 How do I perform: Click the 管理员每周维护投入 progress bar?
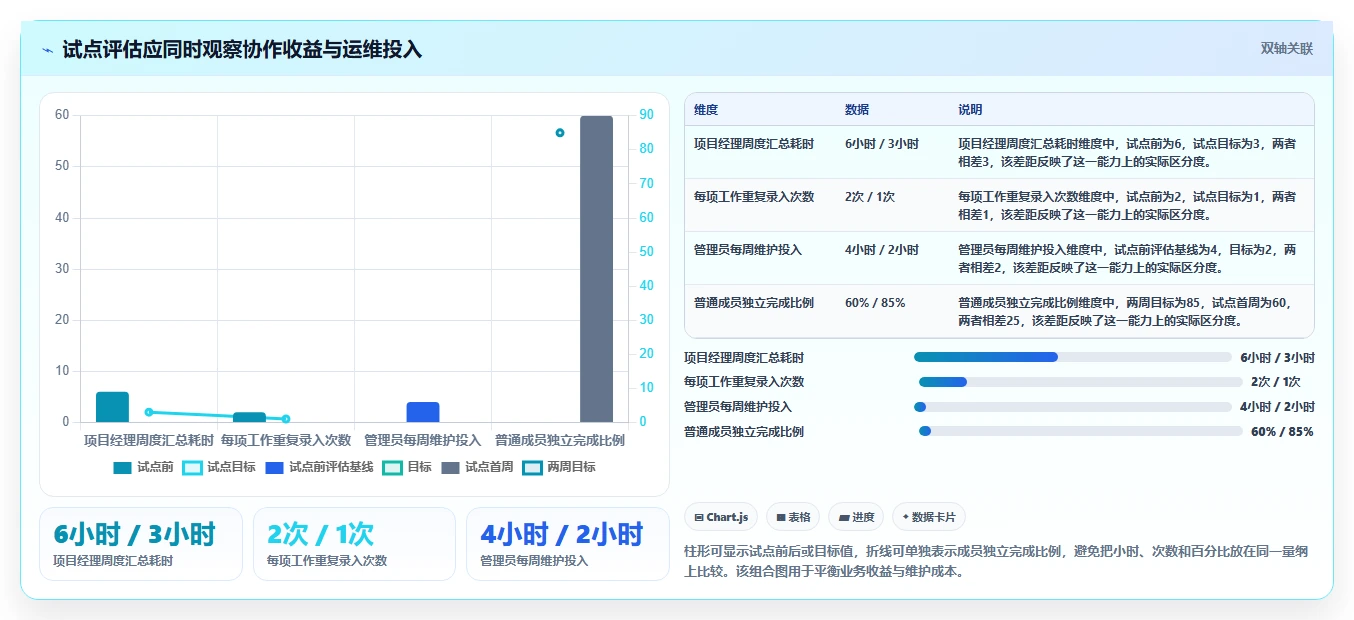coord(1073,407)
